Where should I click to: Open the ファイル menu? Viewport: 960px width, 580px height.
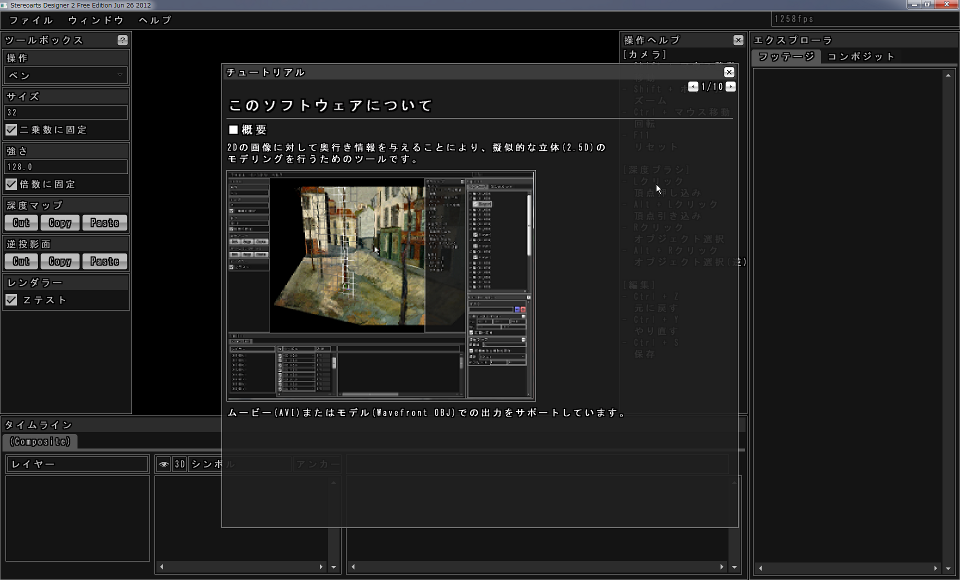(31, 20)
